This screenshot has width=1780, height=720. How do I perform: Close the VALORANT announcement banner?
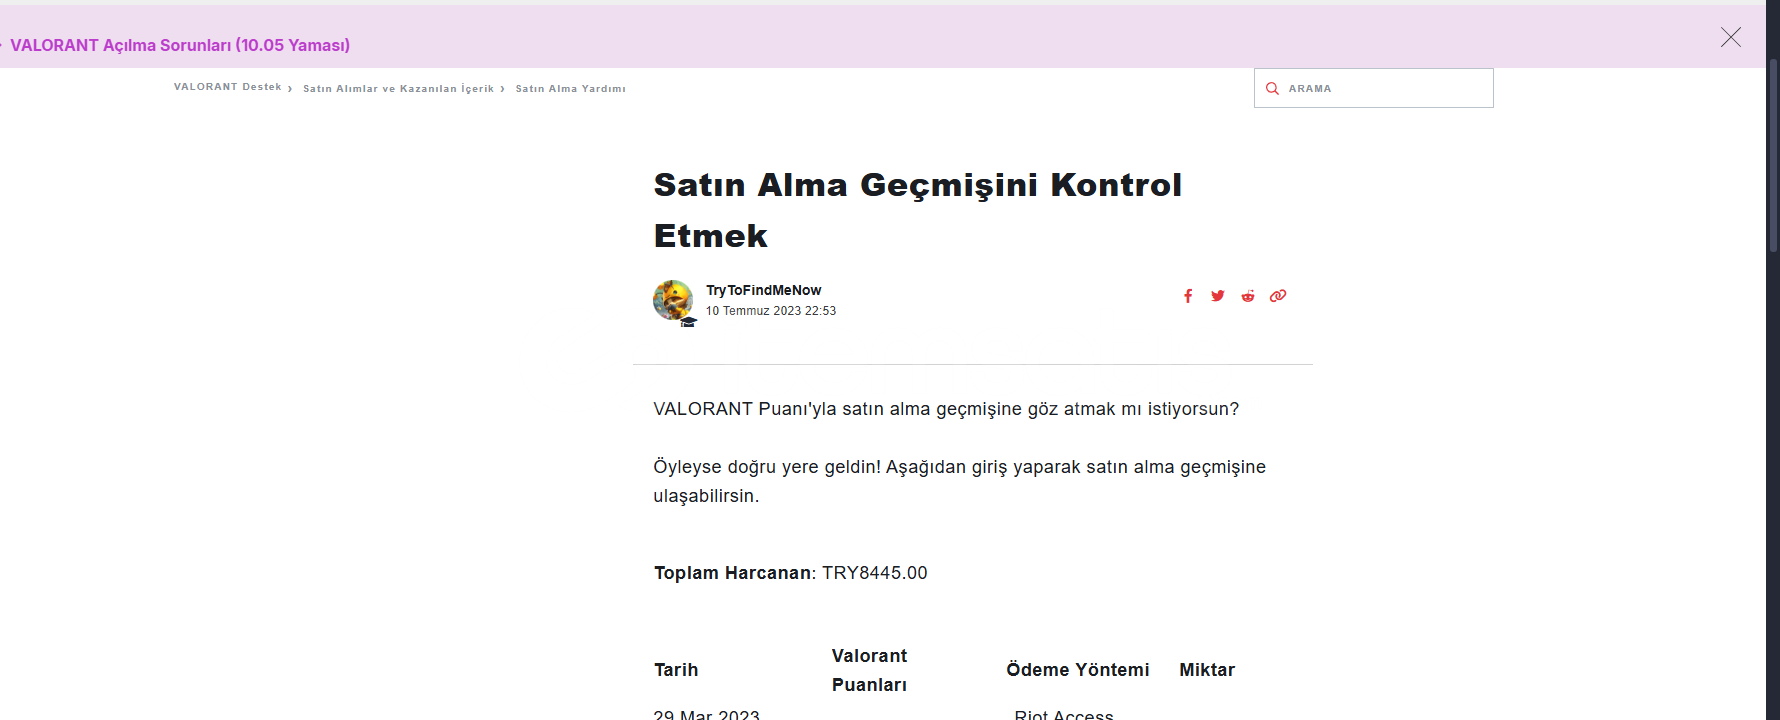click(1731, 37)
